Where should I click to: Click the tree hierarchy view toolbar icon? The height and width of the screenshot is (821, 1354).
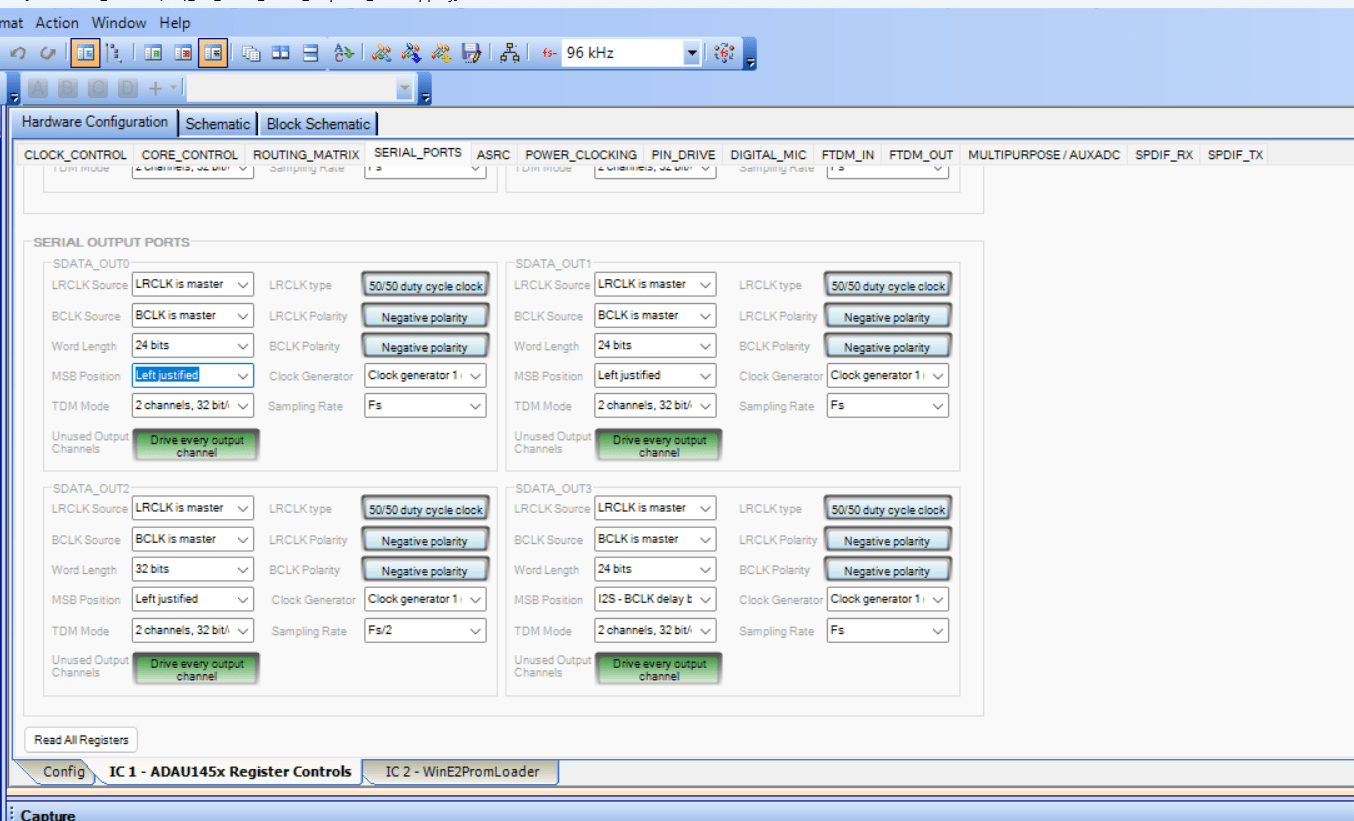[113, 53]
